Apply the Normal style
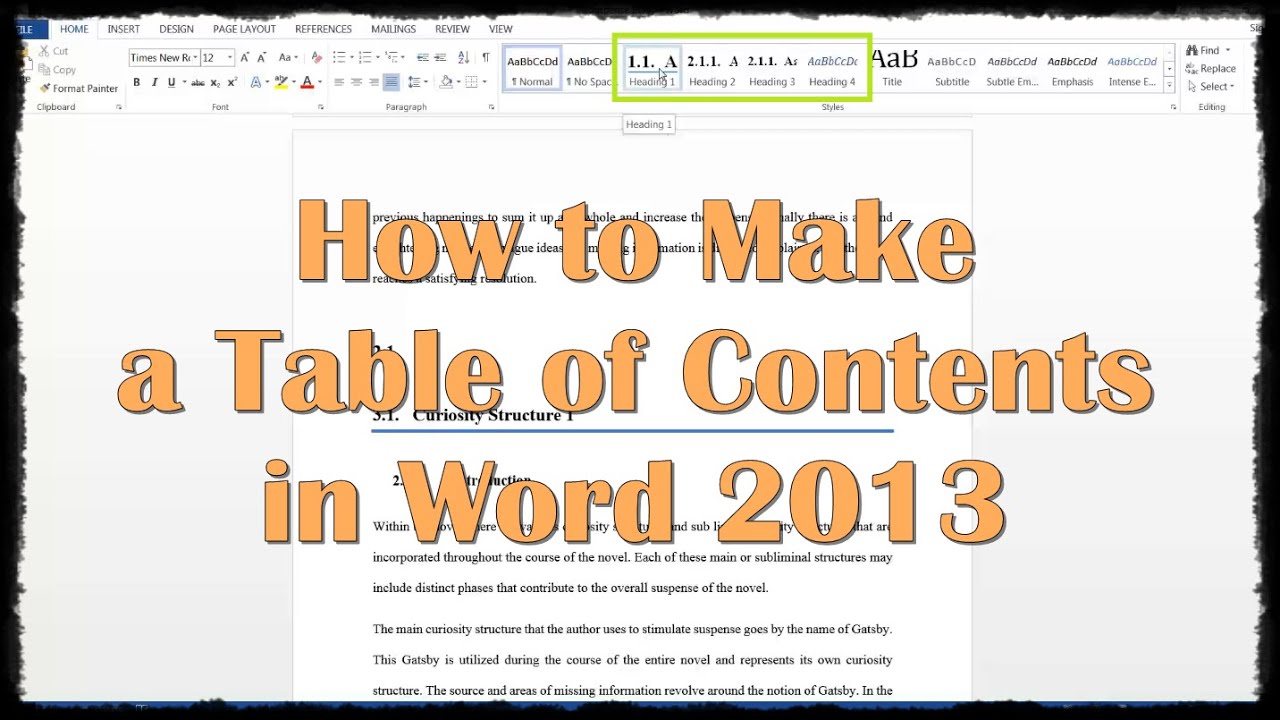 [532, 69]
